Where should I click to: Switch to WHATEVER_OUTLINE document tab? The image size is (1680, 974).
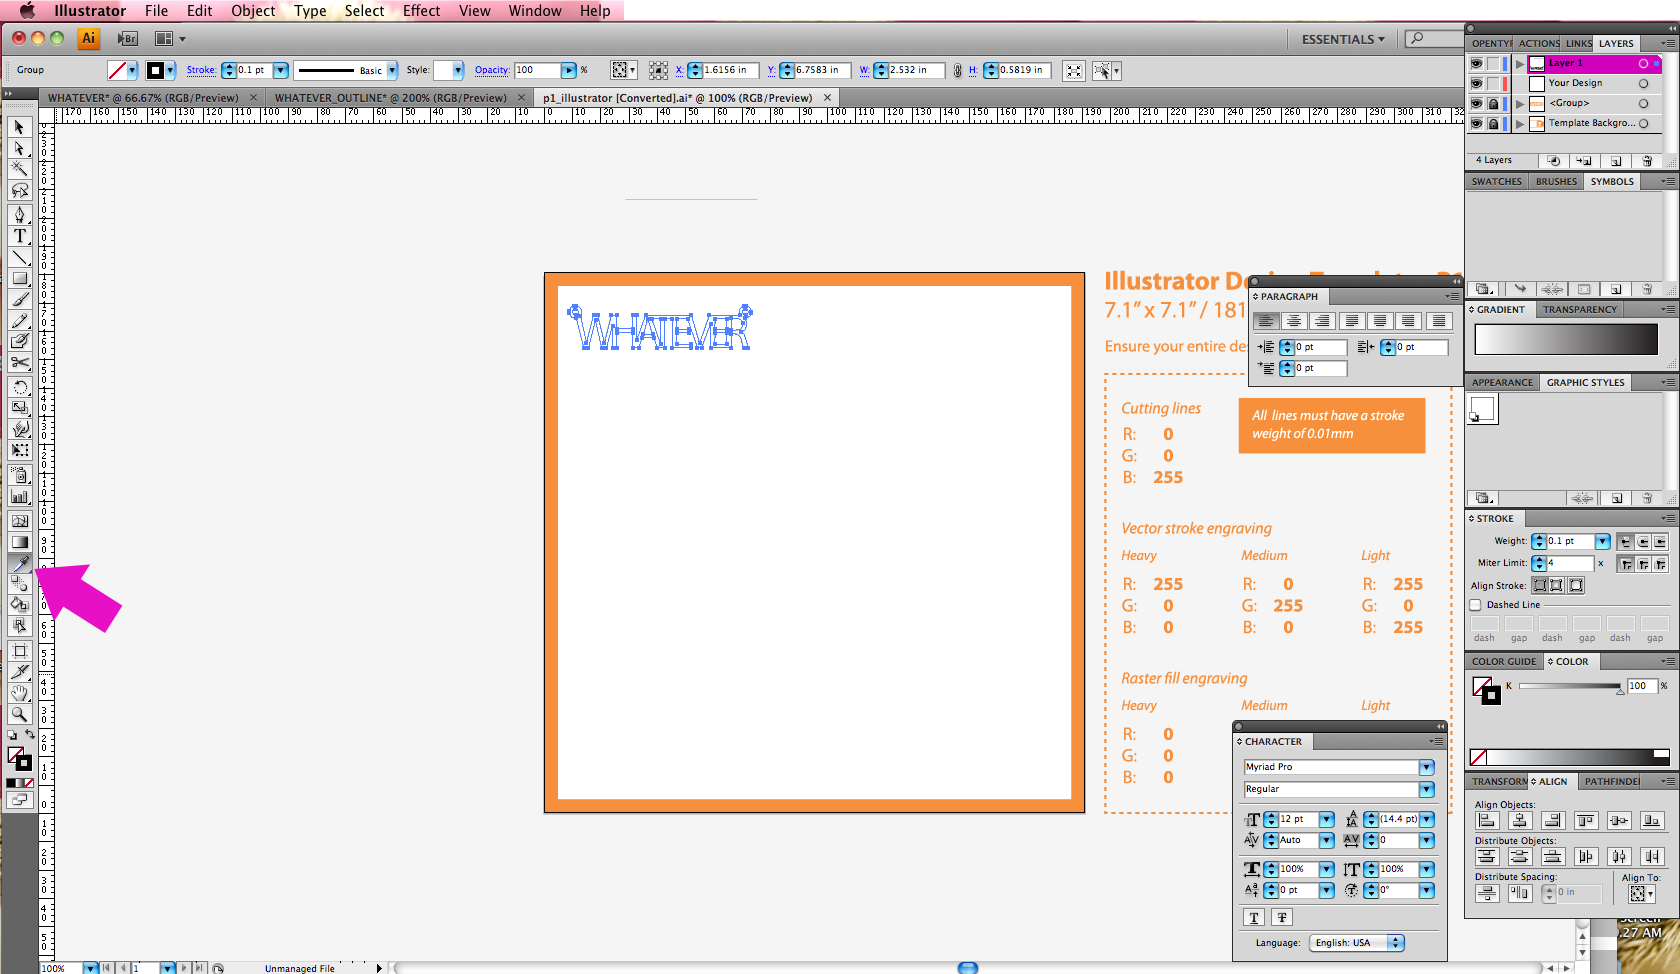pyautogui.click(x=390, y=98)
